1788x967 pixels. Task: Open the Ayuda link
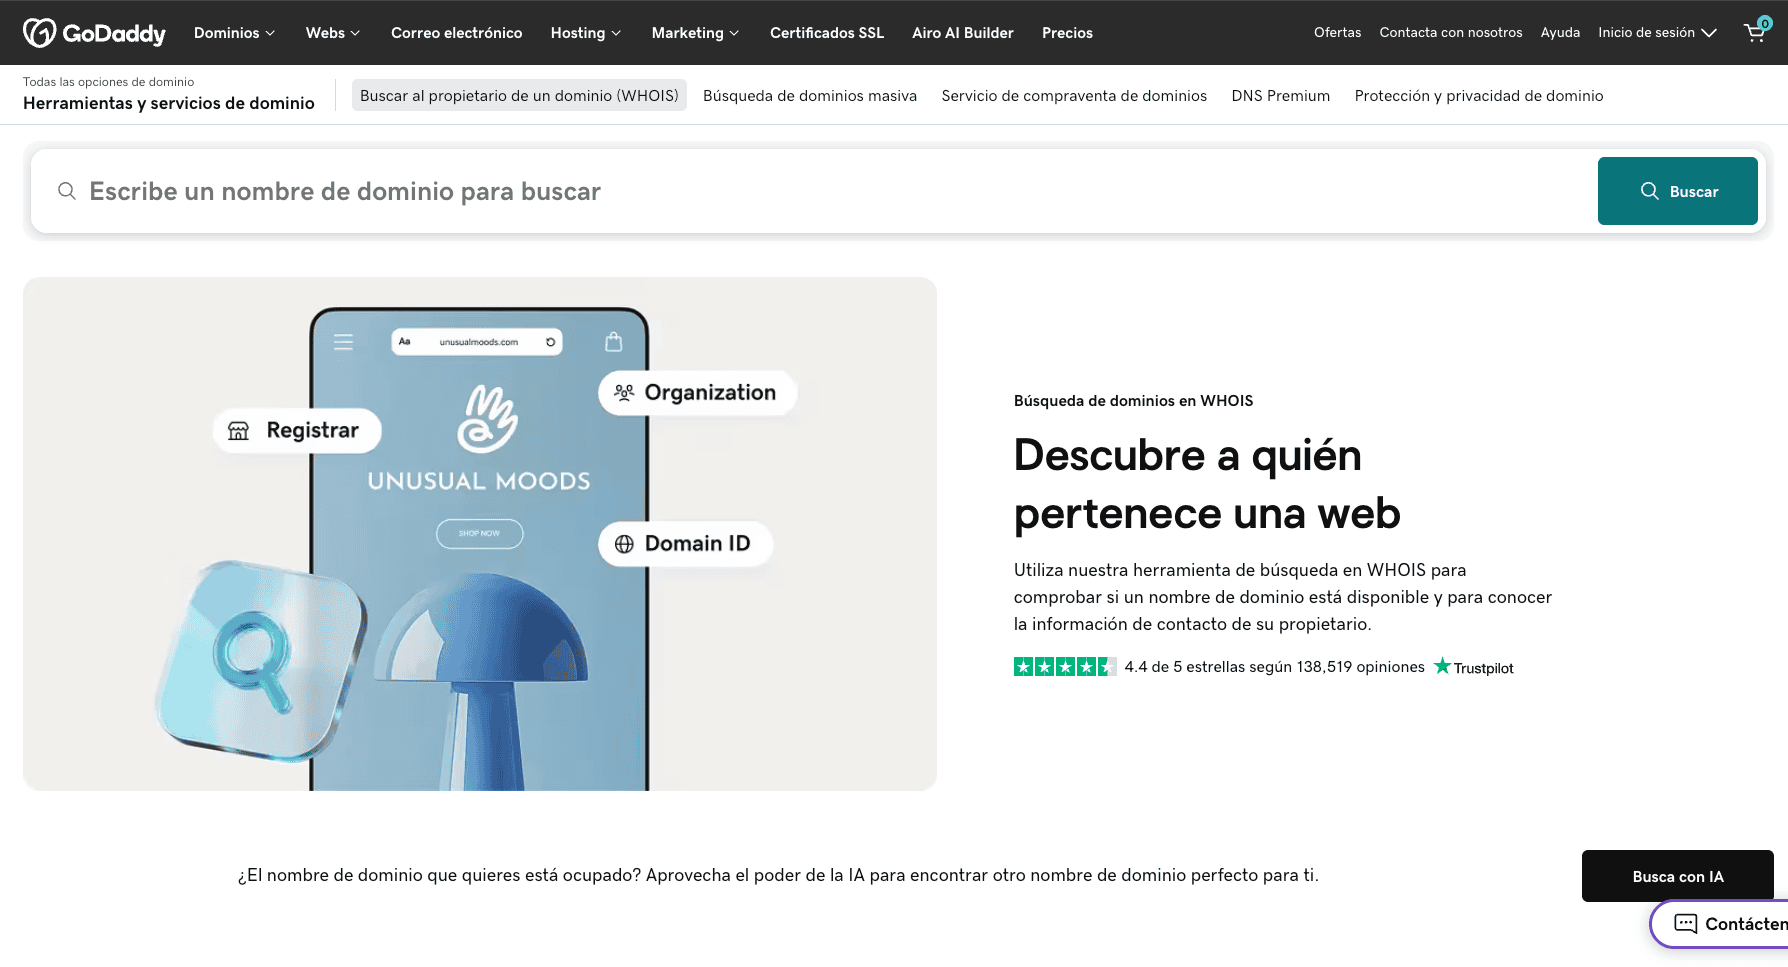click(x=1560, y=33)
